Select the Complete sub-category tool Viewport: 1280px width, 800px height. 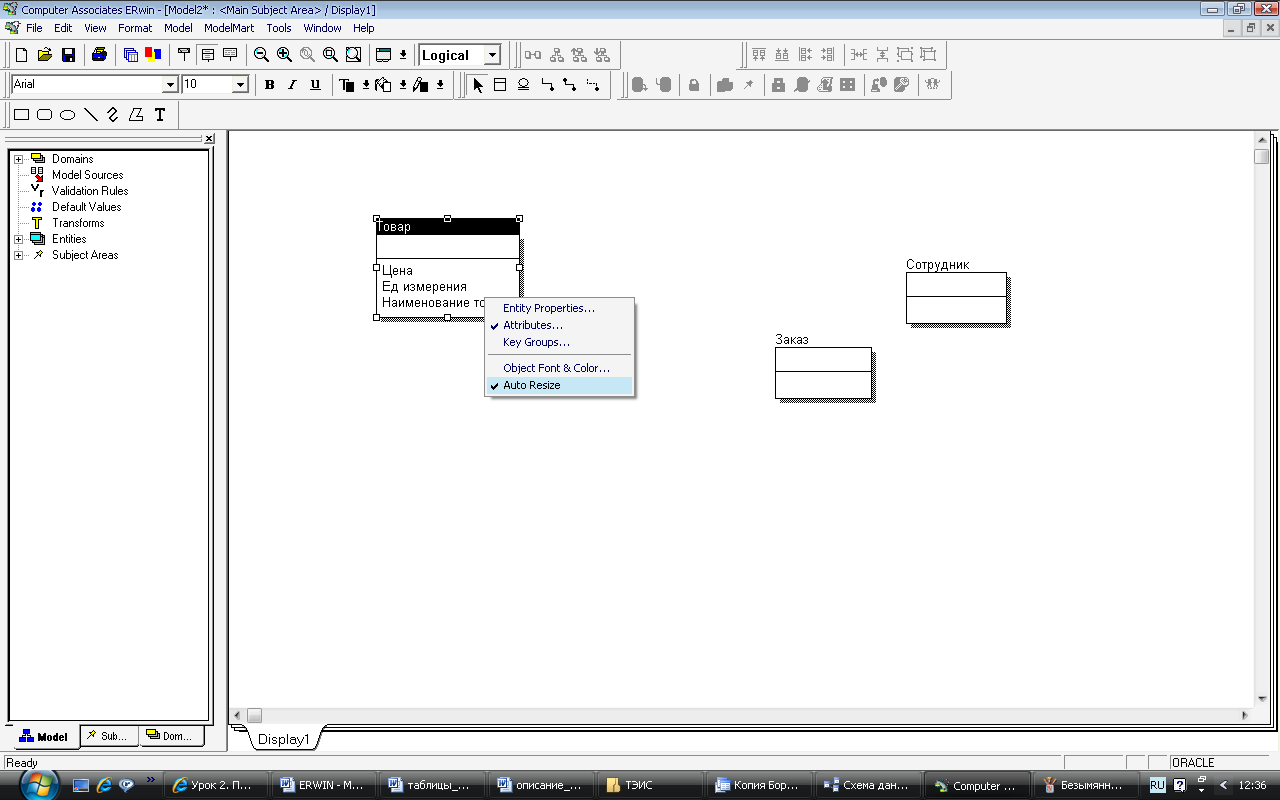click(x=523, y=85)
